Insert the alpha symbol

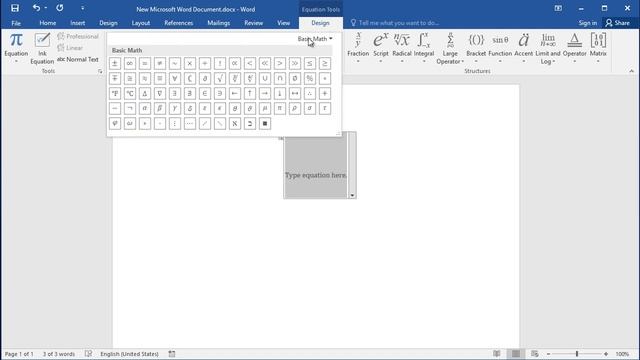pyautogui.click(x=145, y=109)
